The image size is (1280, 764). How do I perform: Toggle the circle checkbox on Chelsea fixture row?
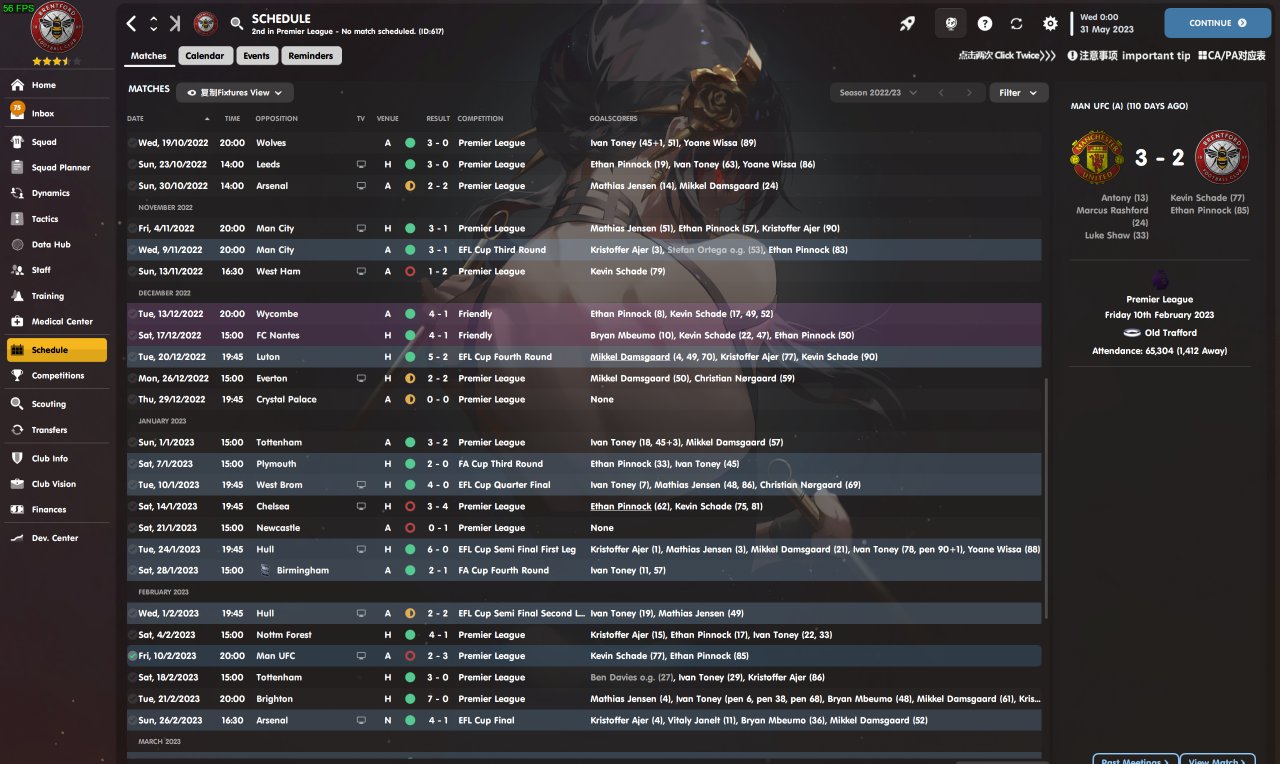coord(133,507)
